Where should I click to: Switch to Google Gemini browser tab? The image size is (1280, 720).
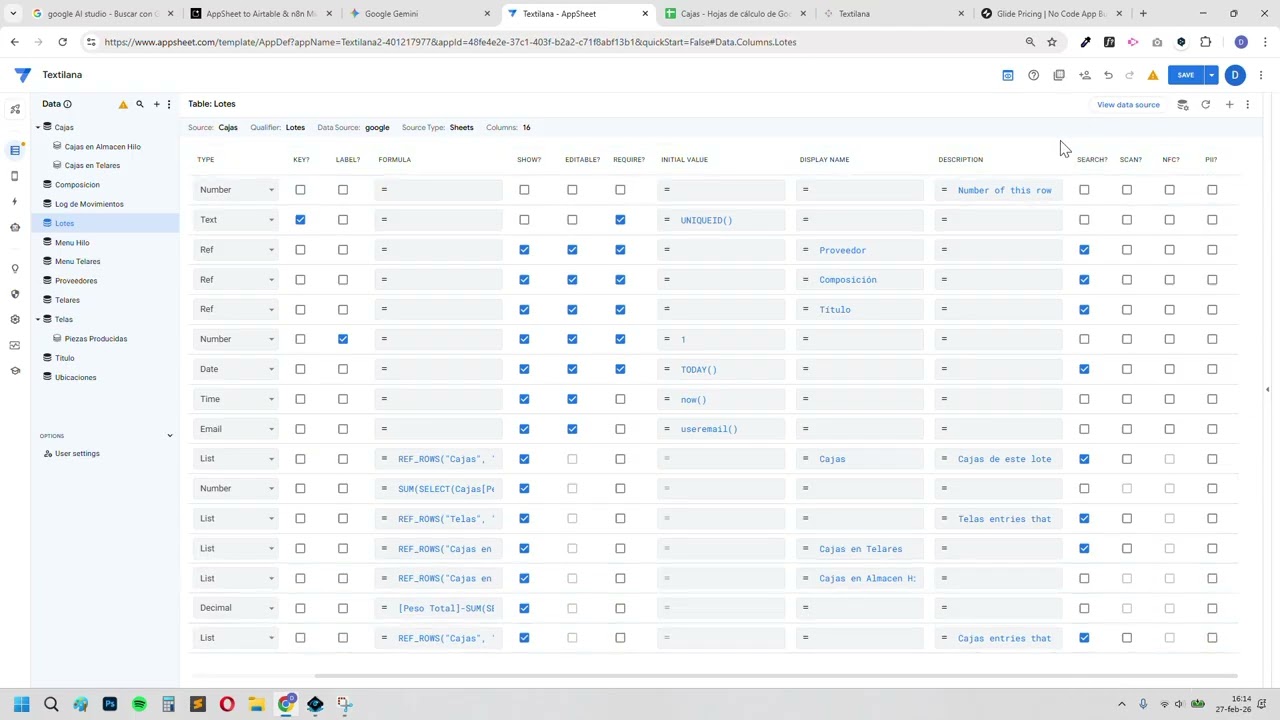click(418, 14)
